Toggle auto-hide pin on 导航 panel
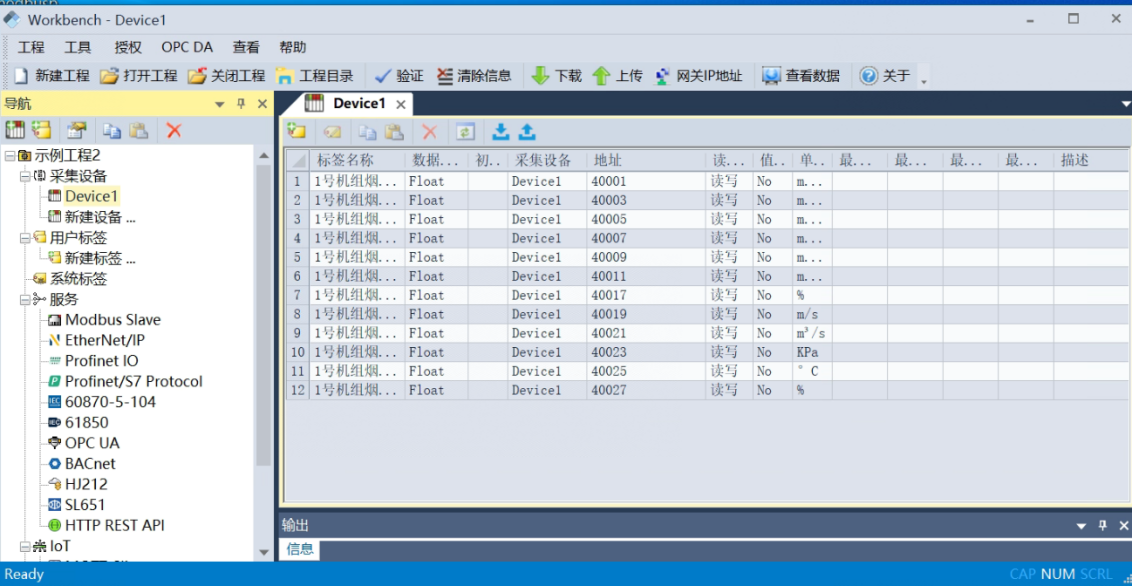1132x586 pixels. [241, 105]
